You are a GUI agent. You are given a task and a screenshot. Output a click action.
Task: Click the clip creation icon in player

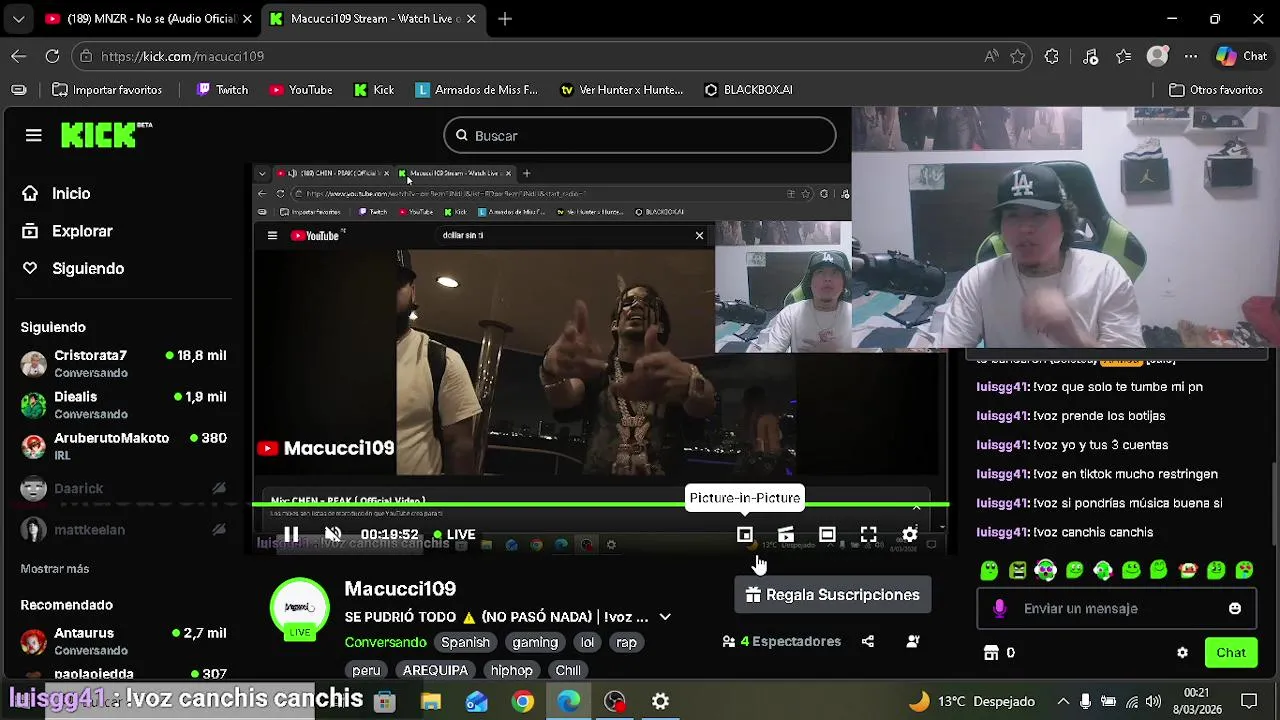click(x=786, y=535)
